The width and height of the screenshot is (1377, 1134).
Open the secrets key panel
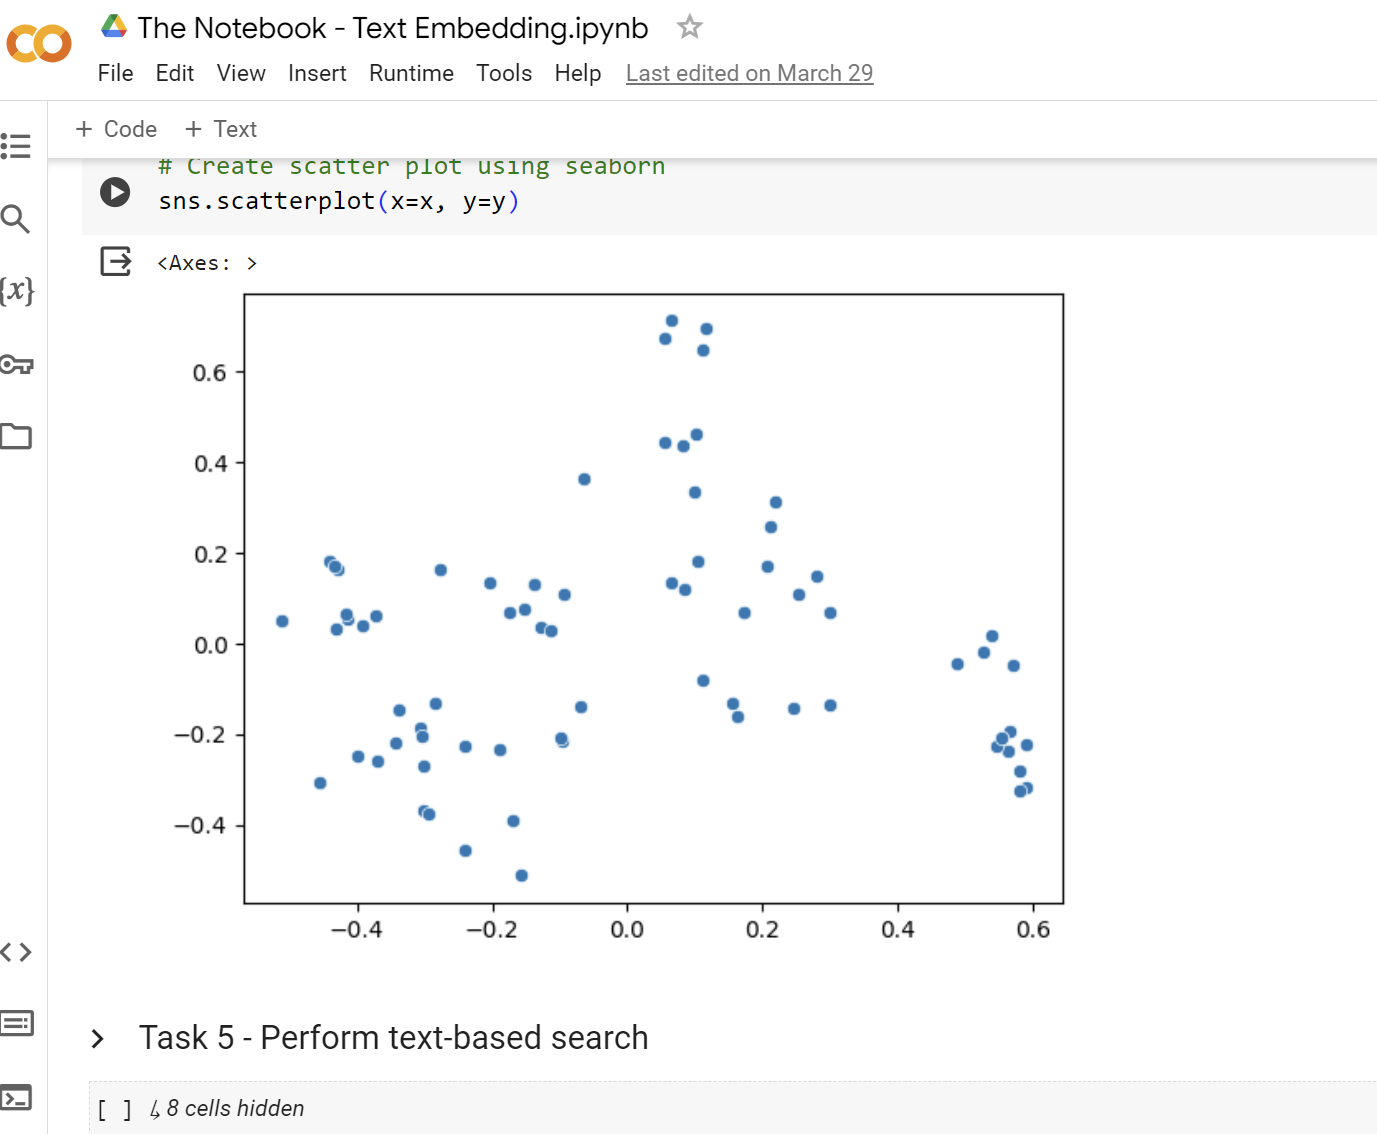click(16, 364)
